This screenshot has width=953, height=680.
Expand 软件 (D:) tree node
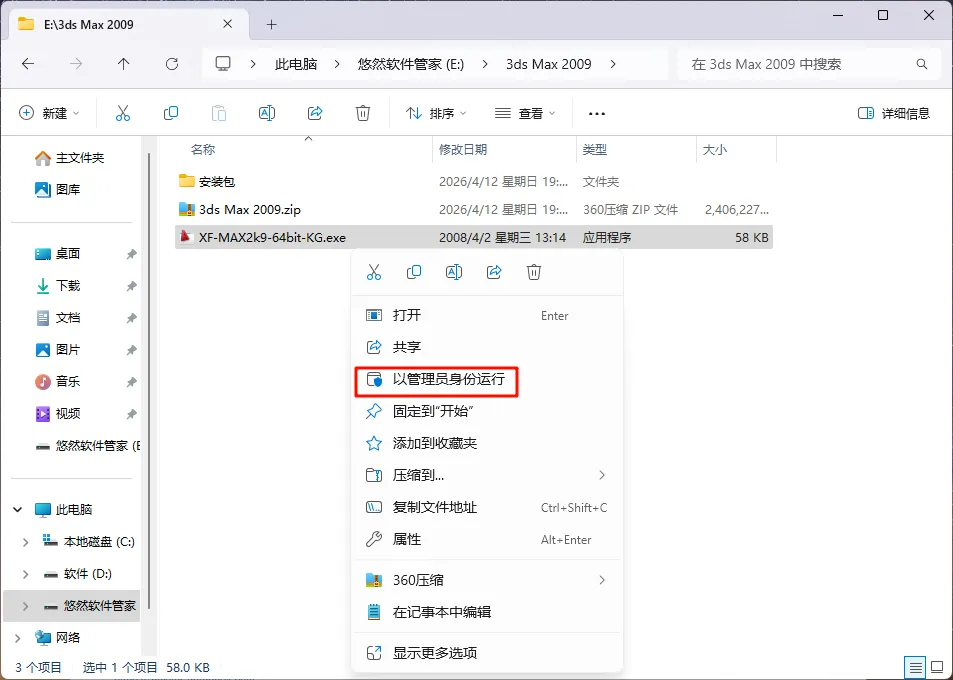click(25, 574)
